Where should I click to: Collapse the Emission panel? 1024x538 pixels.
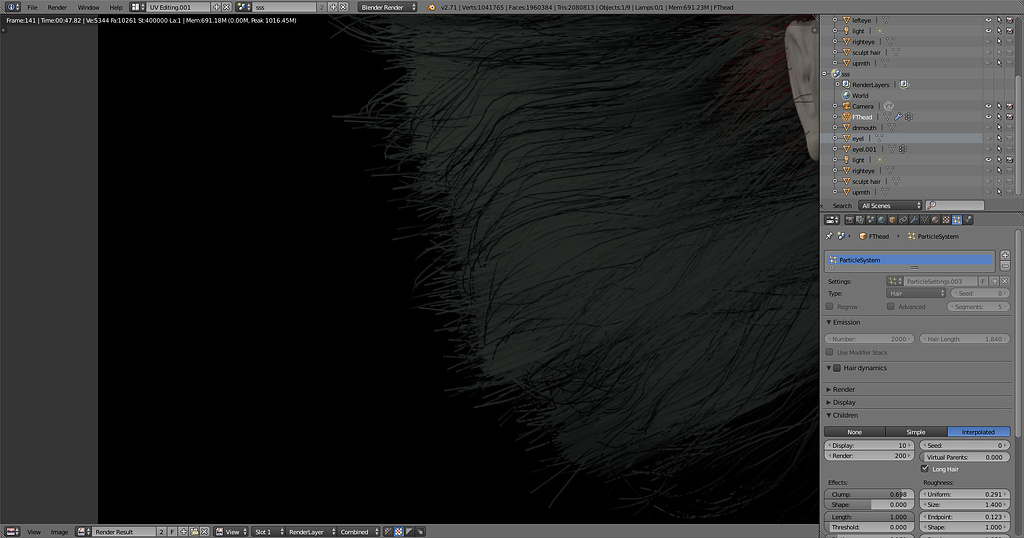click(x=846, y=322)
